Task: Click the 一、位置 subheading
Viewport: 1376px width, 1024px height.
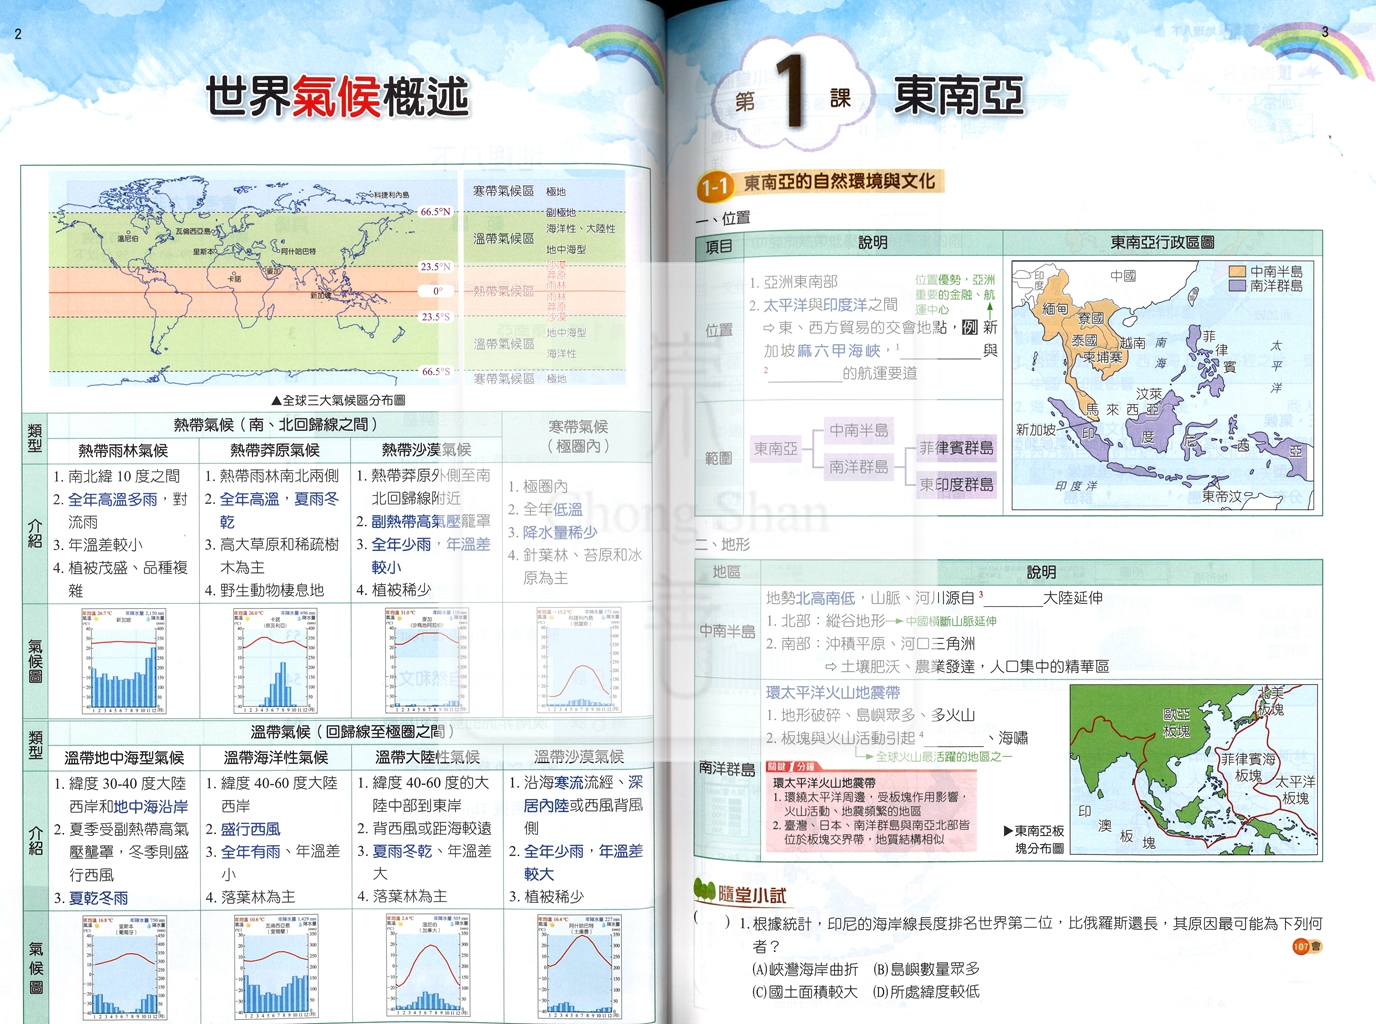Action: point(722,218)
